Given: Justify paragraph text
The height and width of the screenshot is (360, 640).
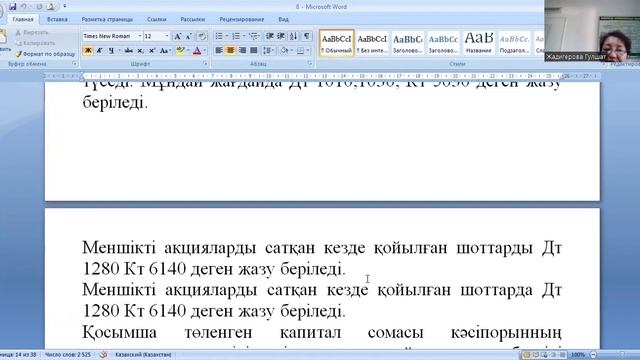Looking at the screenshot, I should [x=254, y=51].
